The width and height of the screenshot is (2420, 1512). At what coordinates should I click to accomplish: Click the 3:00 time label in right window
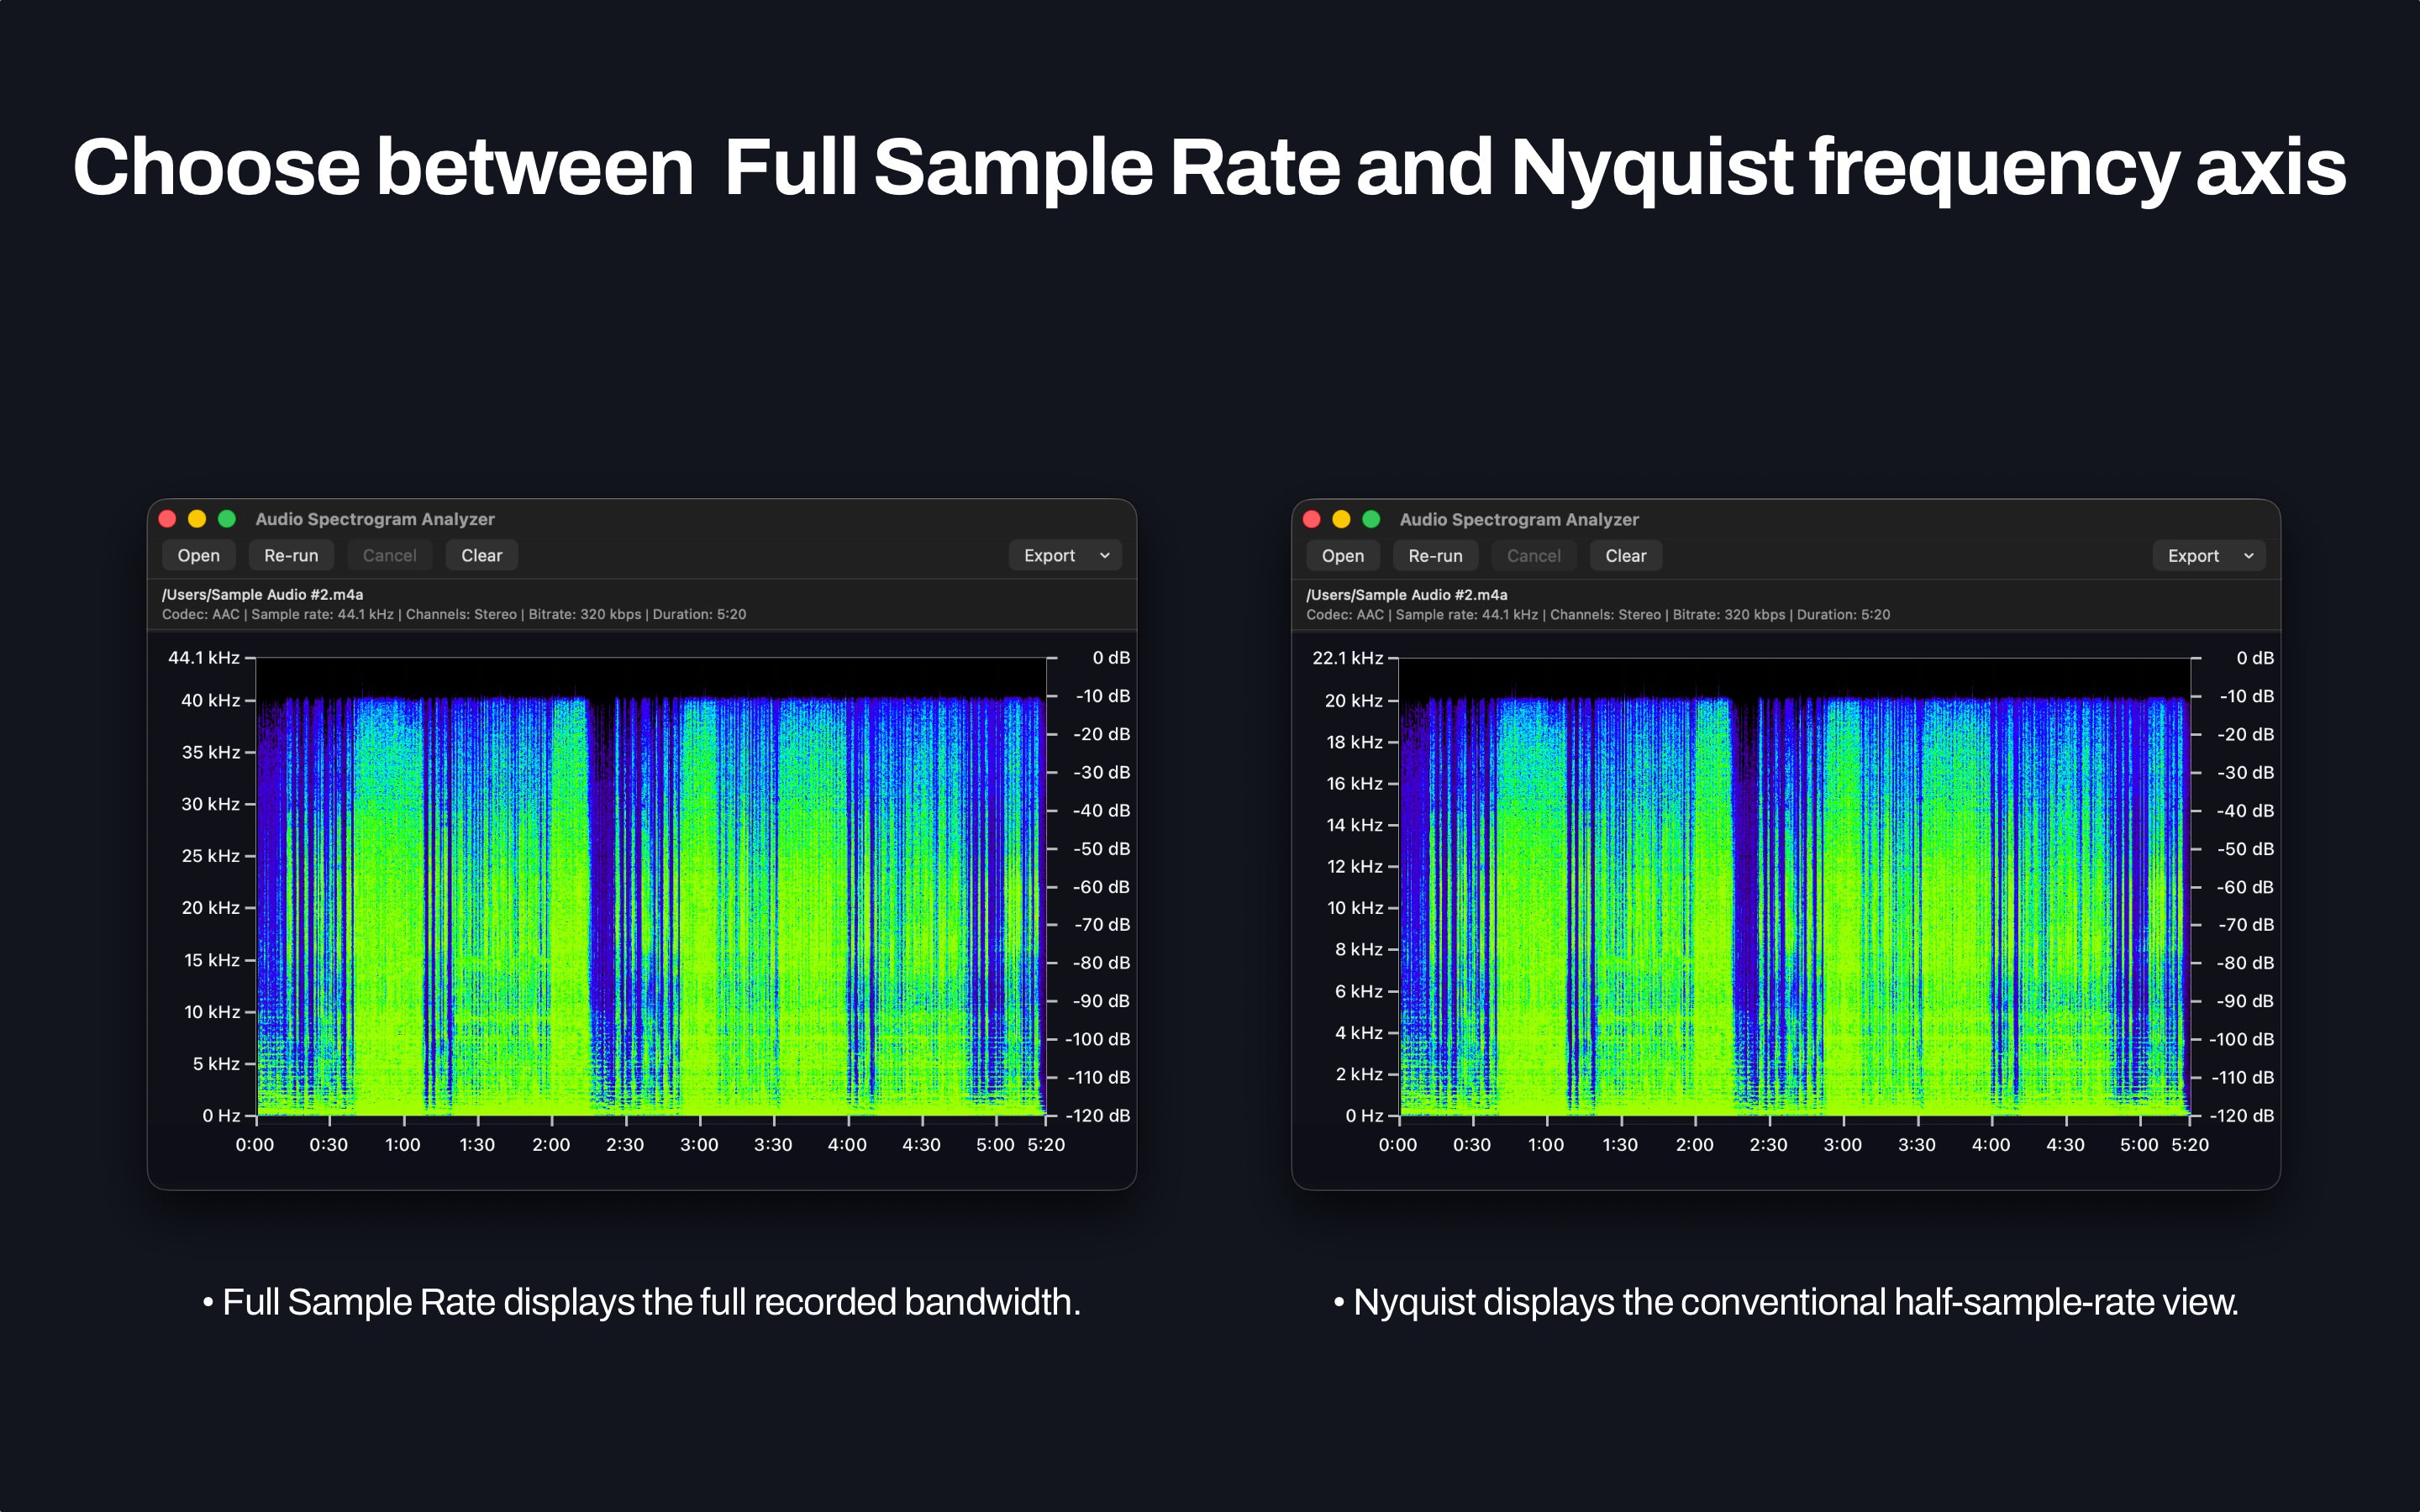[x=1842, y=1144]
